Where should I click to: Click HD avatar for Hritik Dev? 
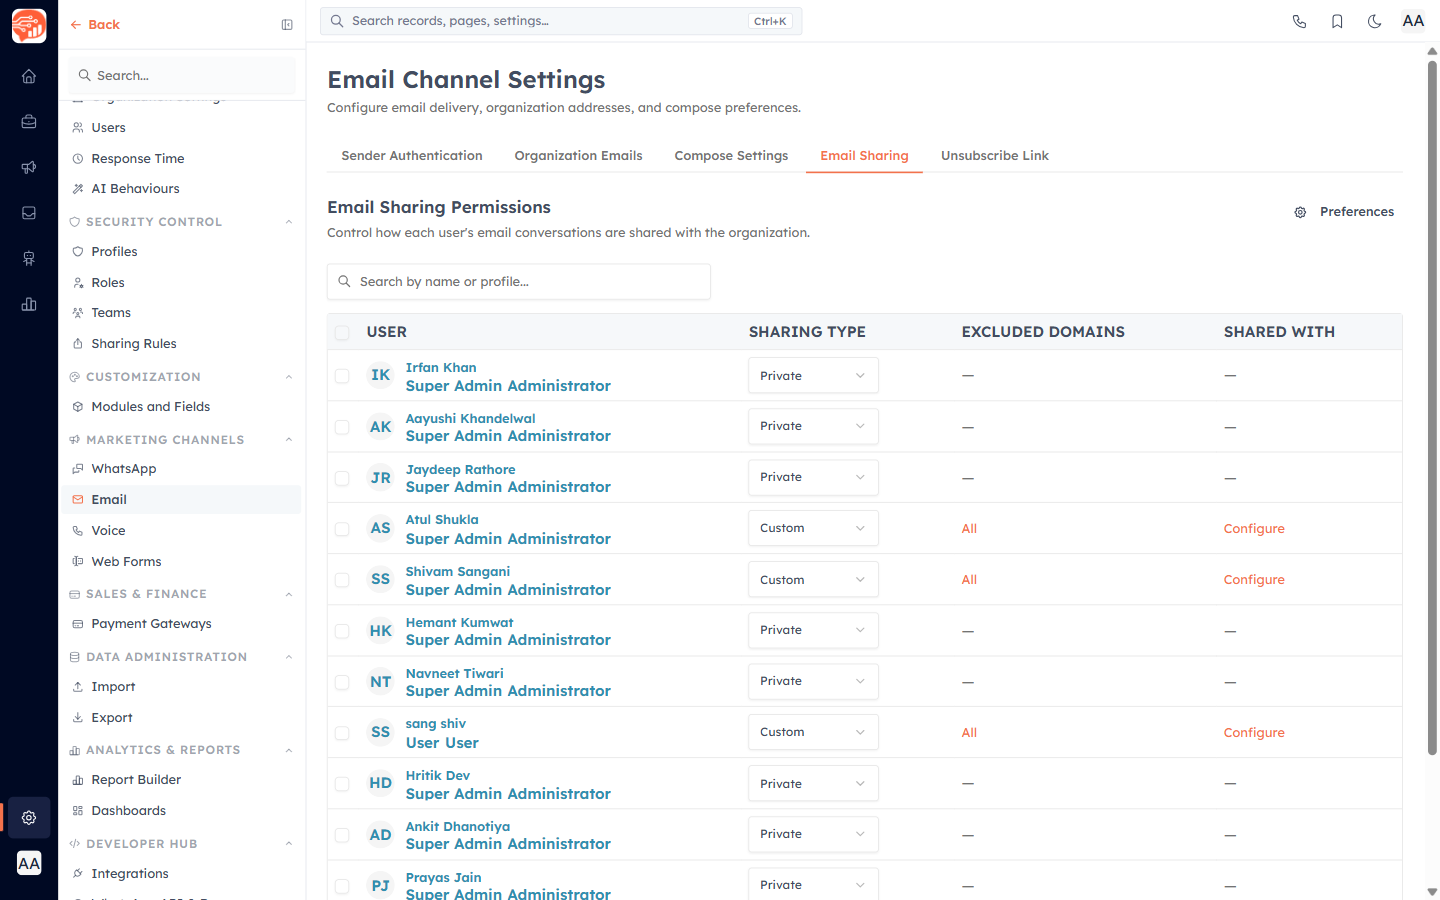[381, 784]
